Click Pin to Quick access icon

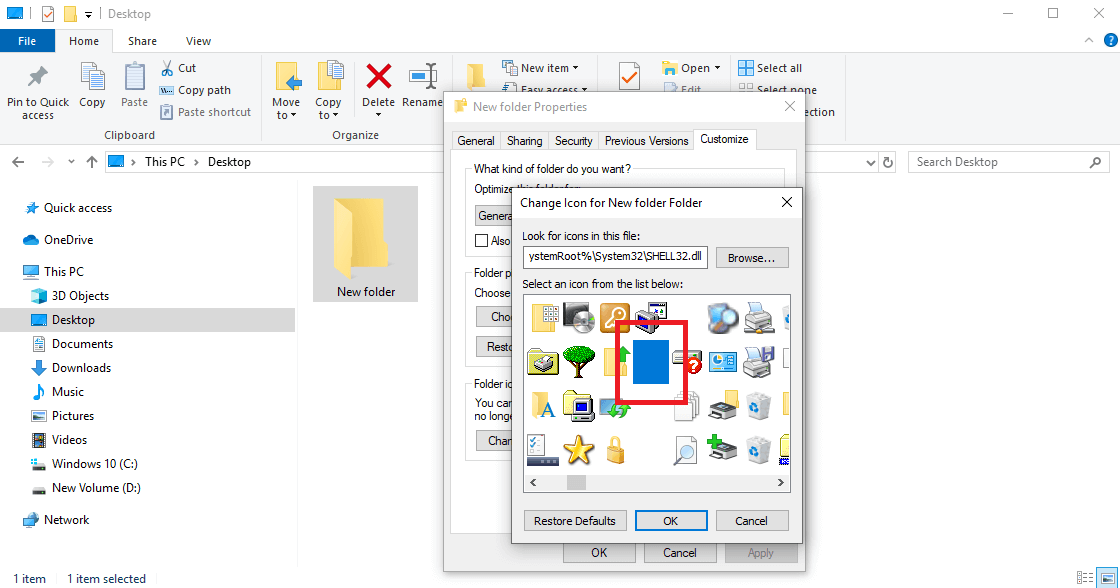pos(37,76)
